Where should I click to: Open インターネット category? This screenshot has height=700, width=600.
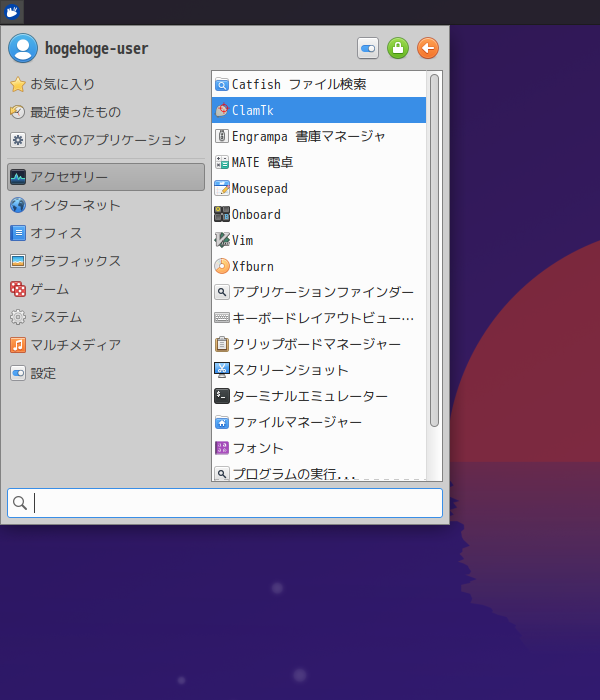click(x=106, y=205)
